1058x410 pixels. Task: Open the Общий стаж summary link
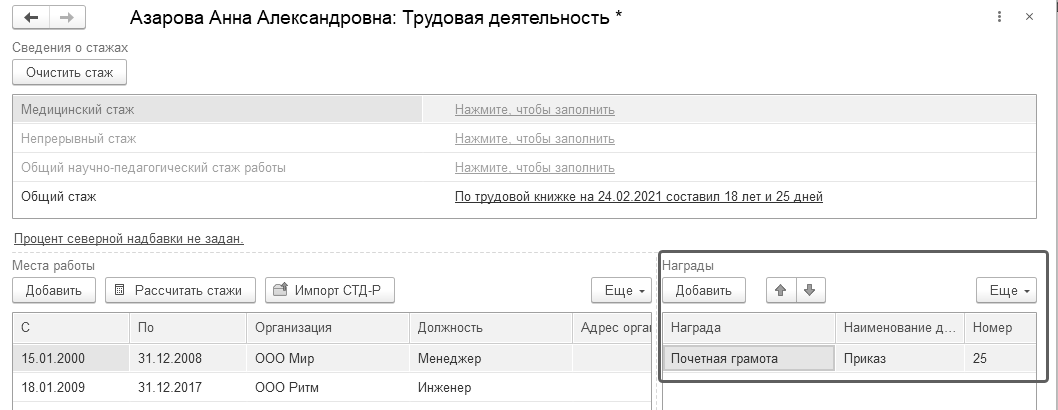click(x=638, y=197)
